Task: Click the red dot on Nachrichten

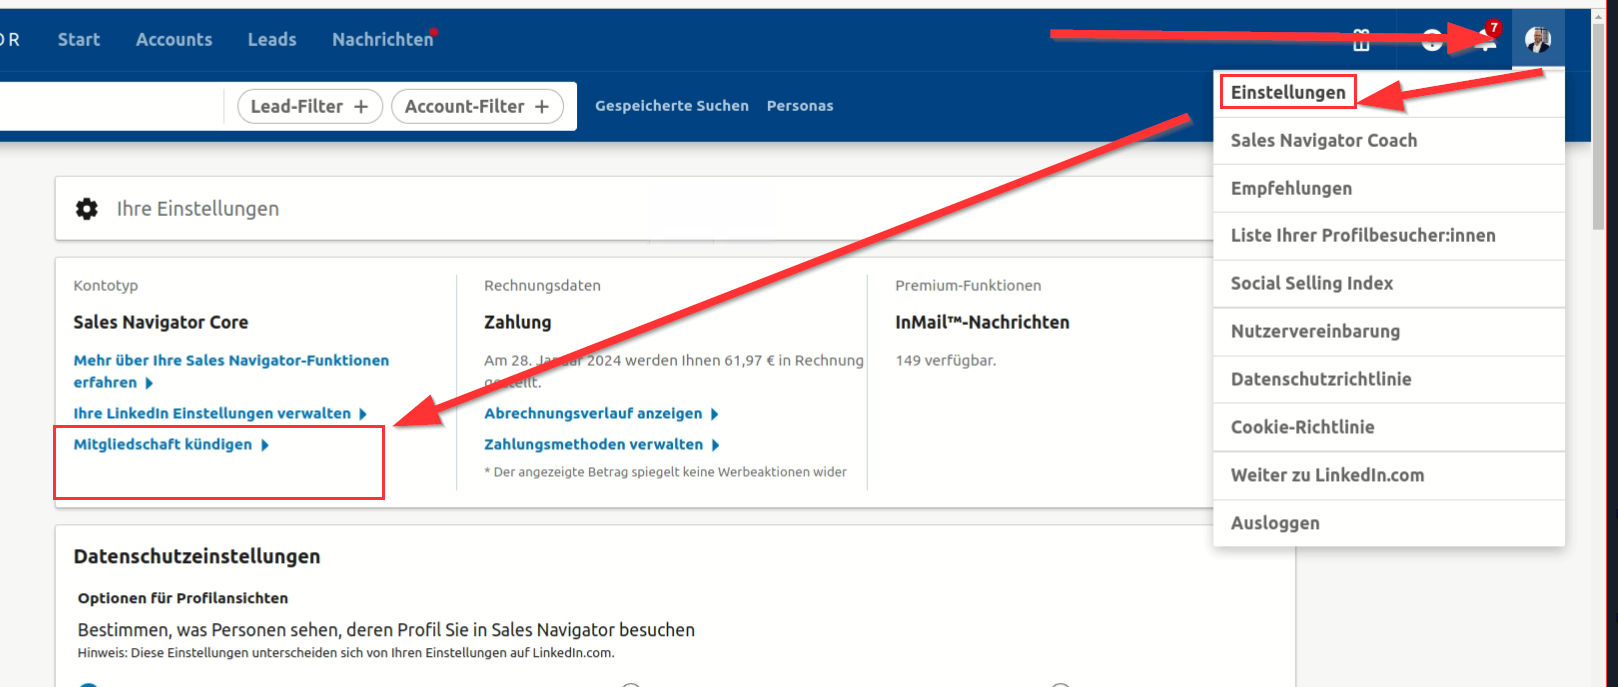Action: coord(434,31)
